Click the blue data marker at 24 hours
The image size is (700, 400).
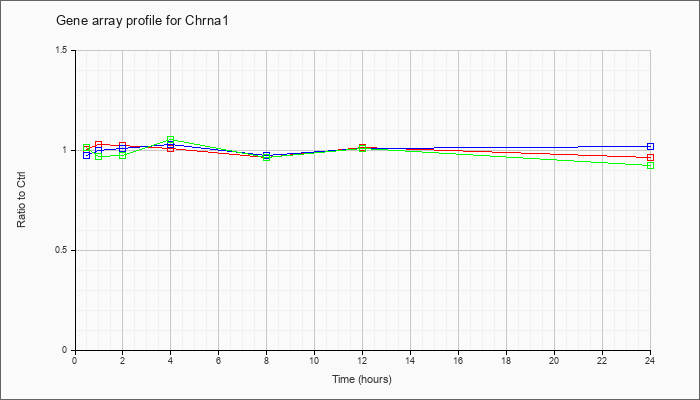click(650, 146)
